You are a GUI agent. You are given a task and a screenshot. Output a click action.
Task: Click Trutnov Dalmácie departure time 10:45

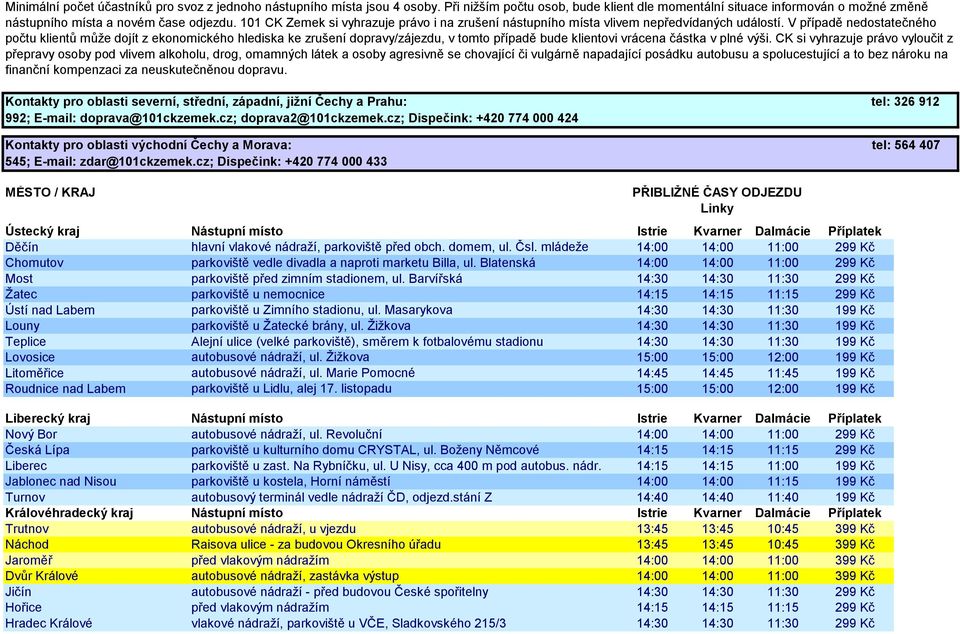783,529
